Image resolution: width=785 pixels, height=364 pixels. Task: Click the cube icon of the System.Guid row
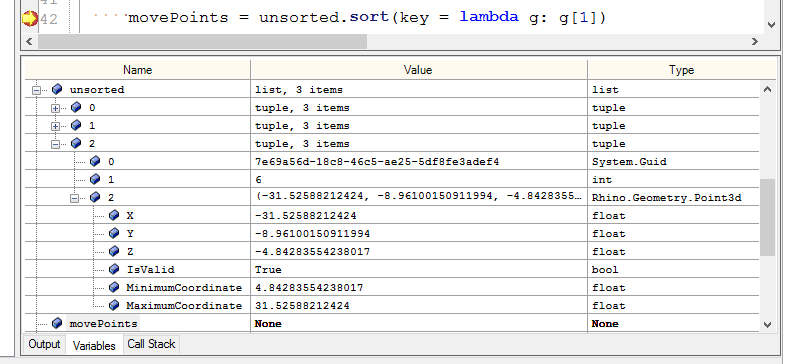tap(95, 161)
